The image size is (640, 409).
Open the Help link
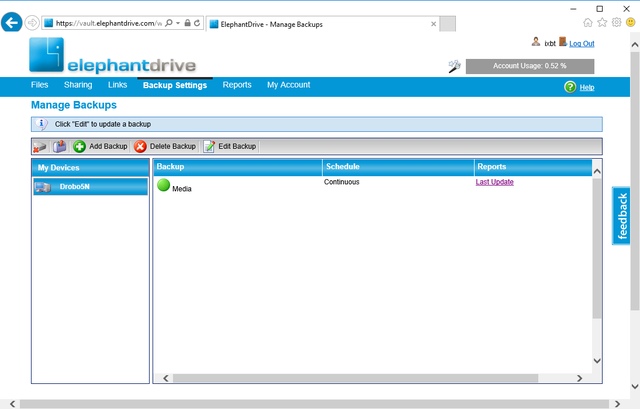tap(587, 87)
